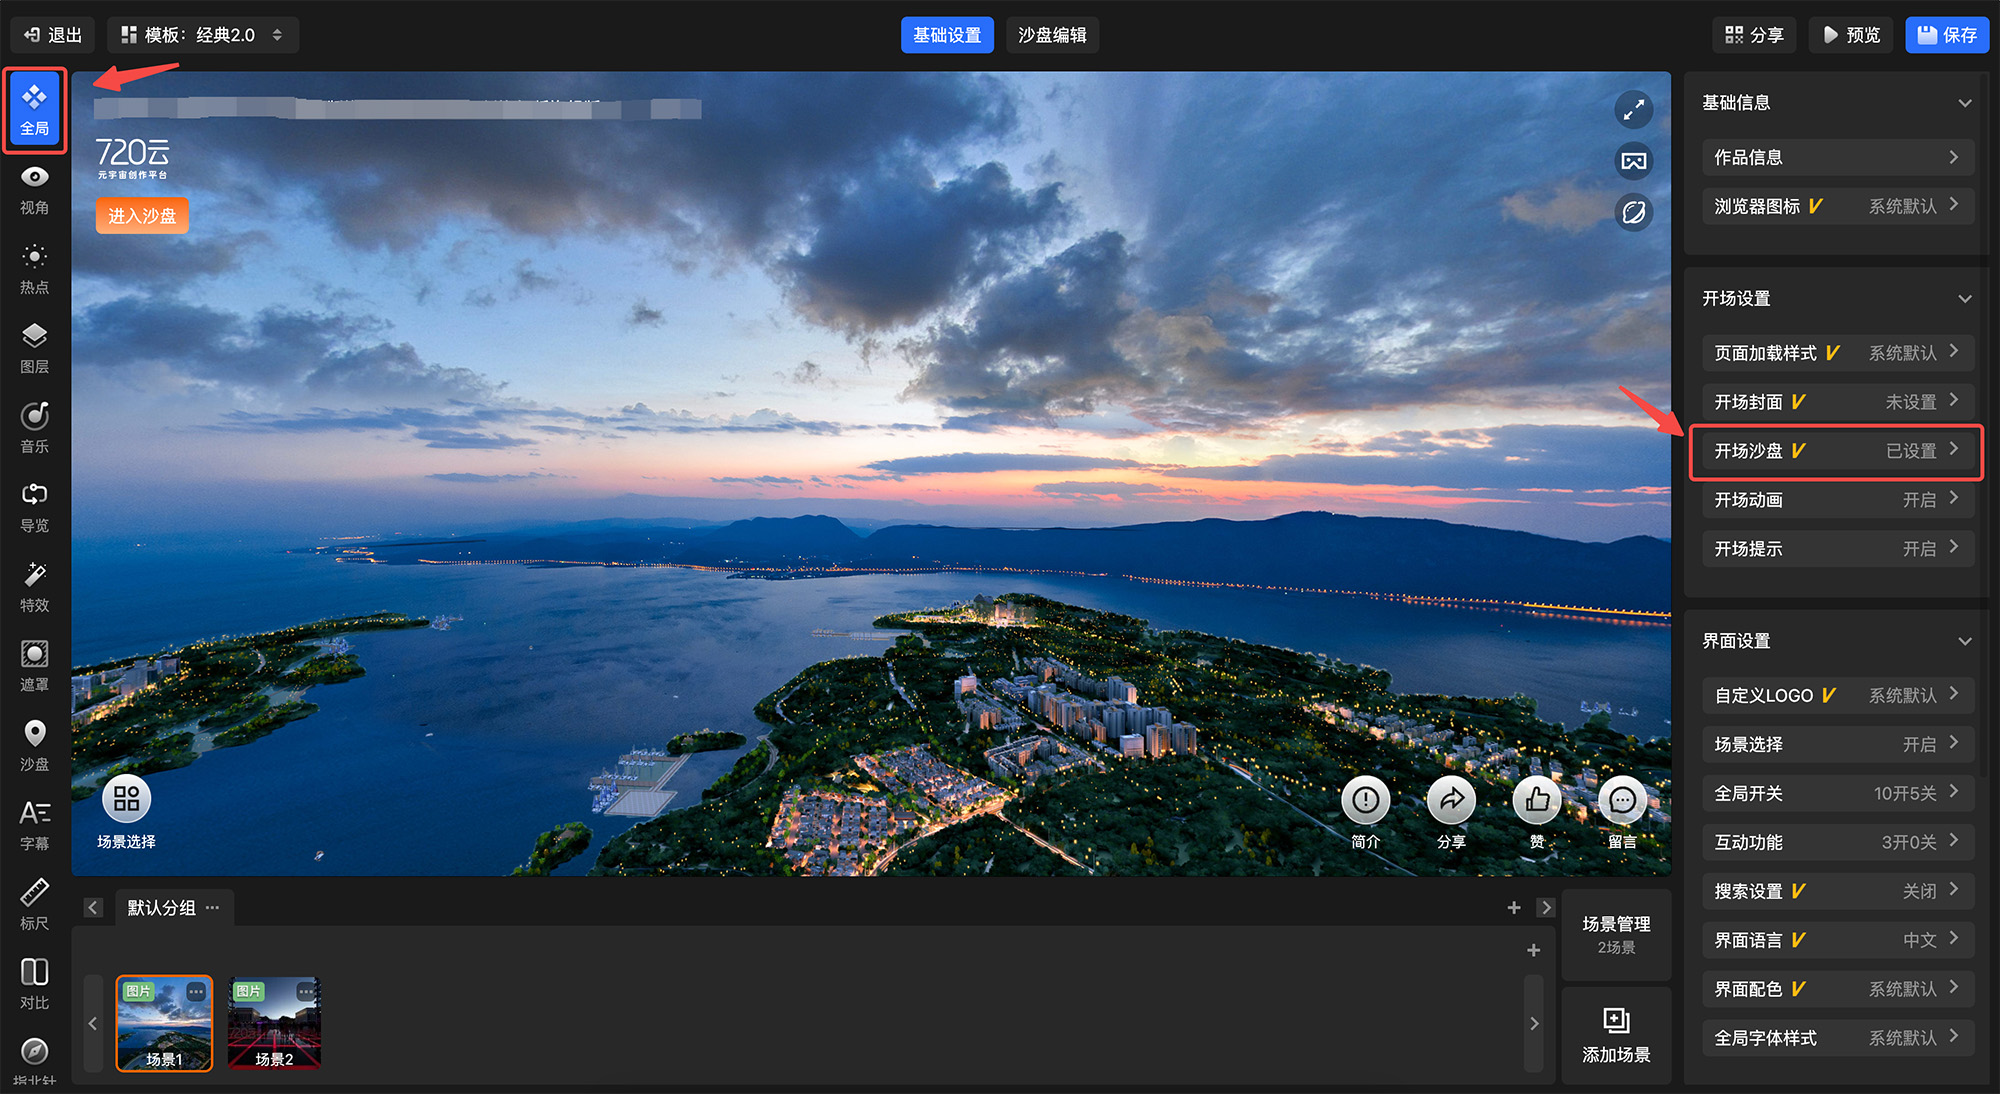Open the 遮罩 mask tool

click(34, 665)
